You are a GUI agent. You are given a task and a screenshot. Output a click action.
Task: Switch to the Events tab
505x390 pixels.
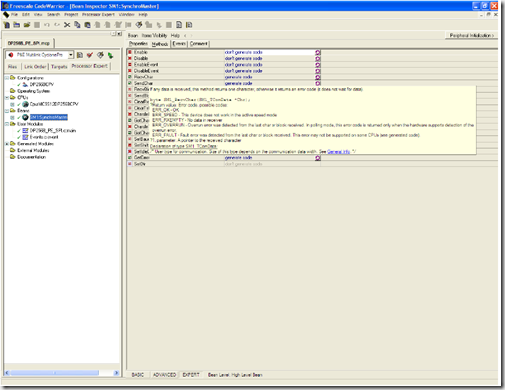(x=179, y=44)
